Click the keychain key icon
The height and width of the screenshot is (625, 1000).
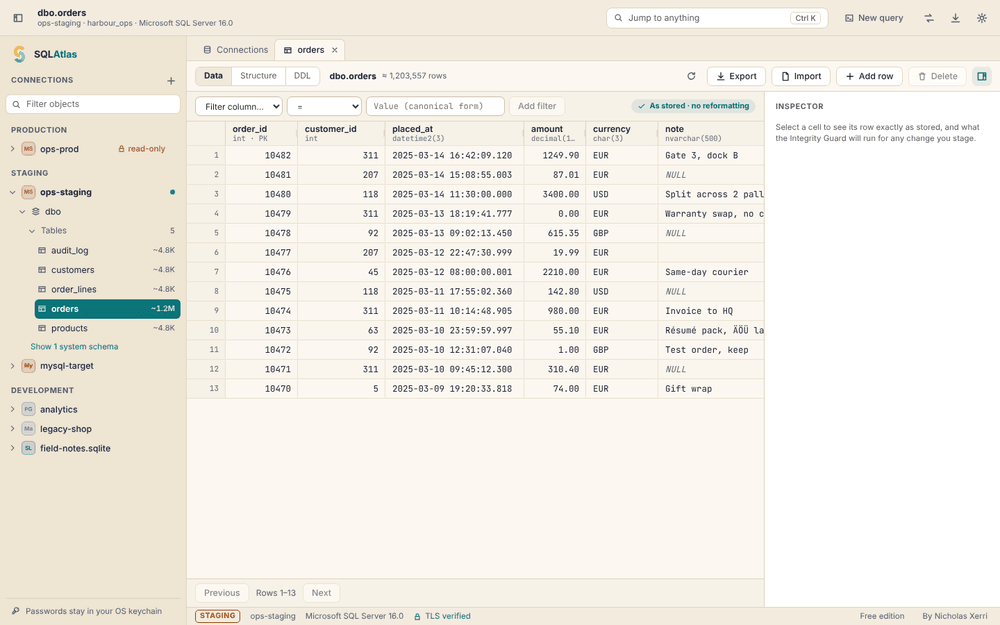(16, 611)
